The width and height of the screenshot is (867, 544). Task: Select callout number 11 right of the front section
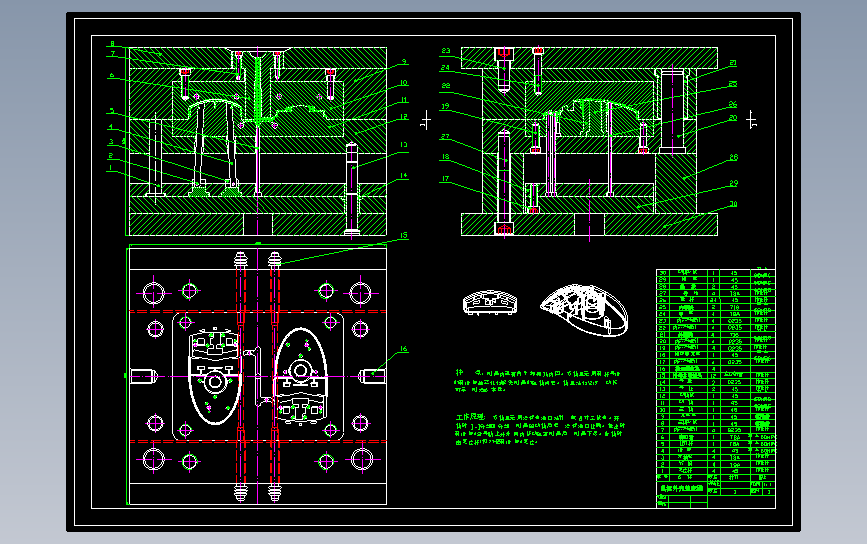point(404,100)
